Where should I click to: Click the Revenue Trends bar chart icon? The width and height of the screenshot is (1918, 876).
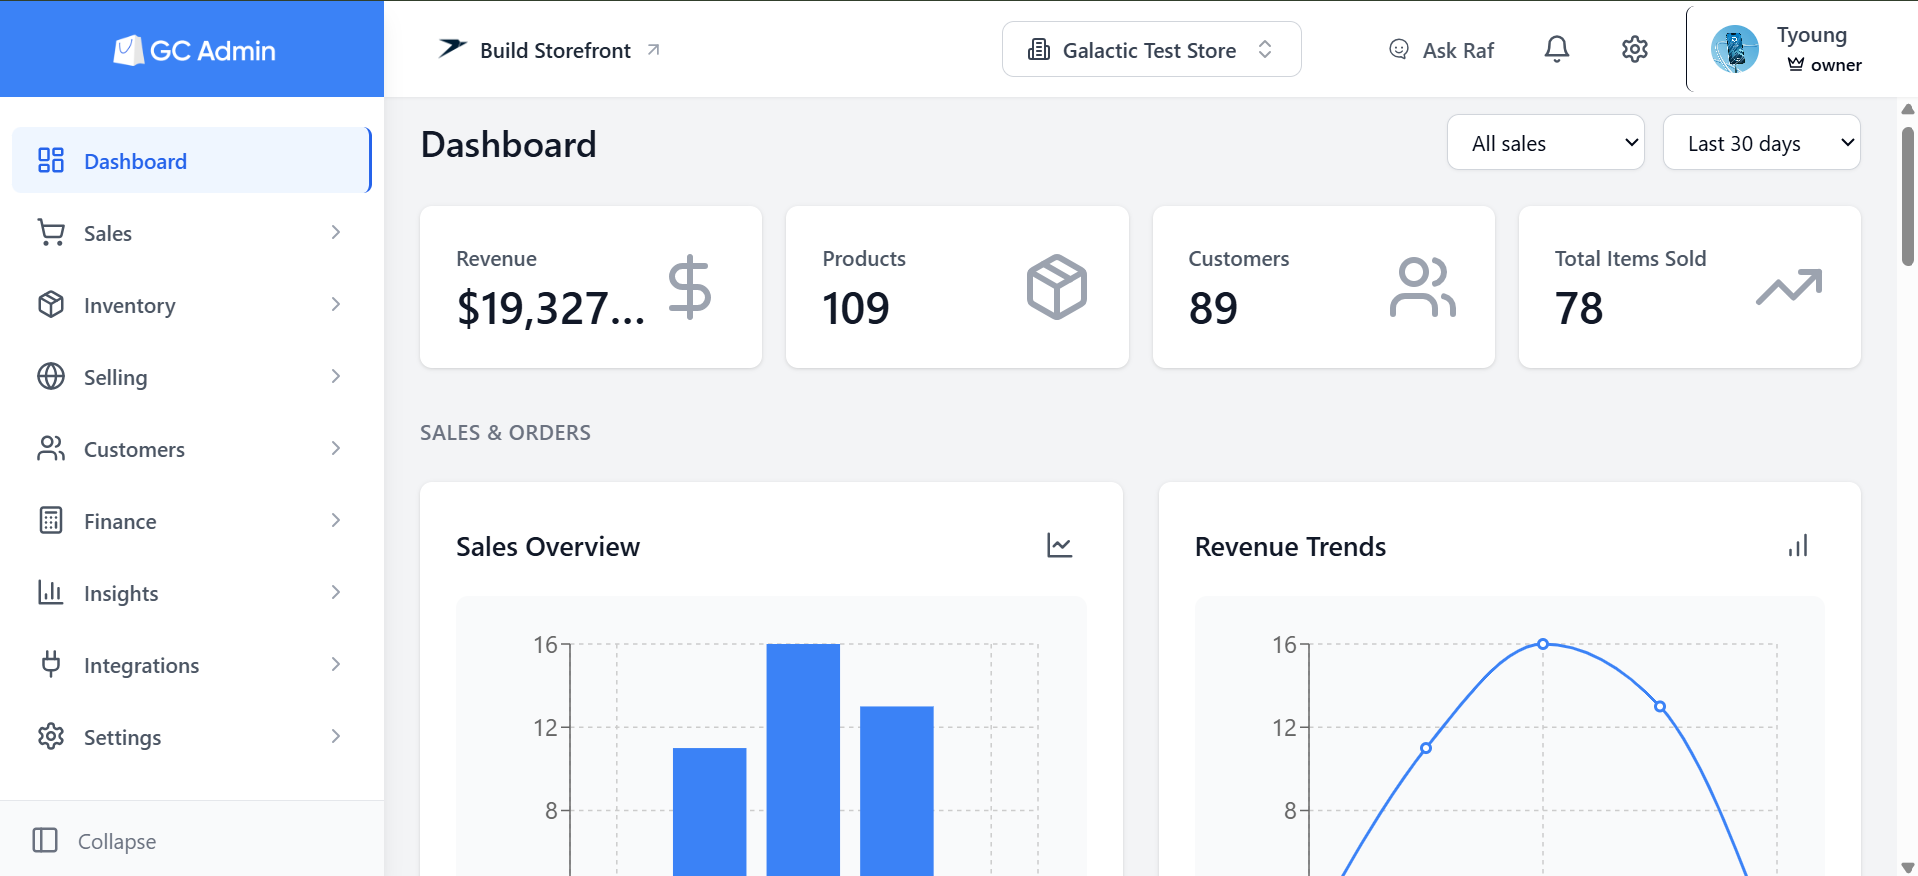pos(1798,546)
